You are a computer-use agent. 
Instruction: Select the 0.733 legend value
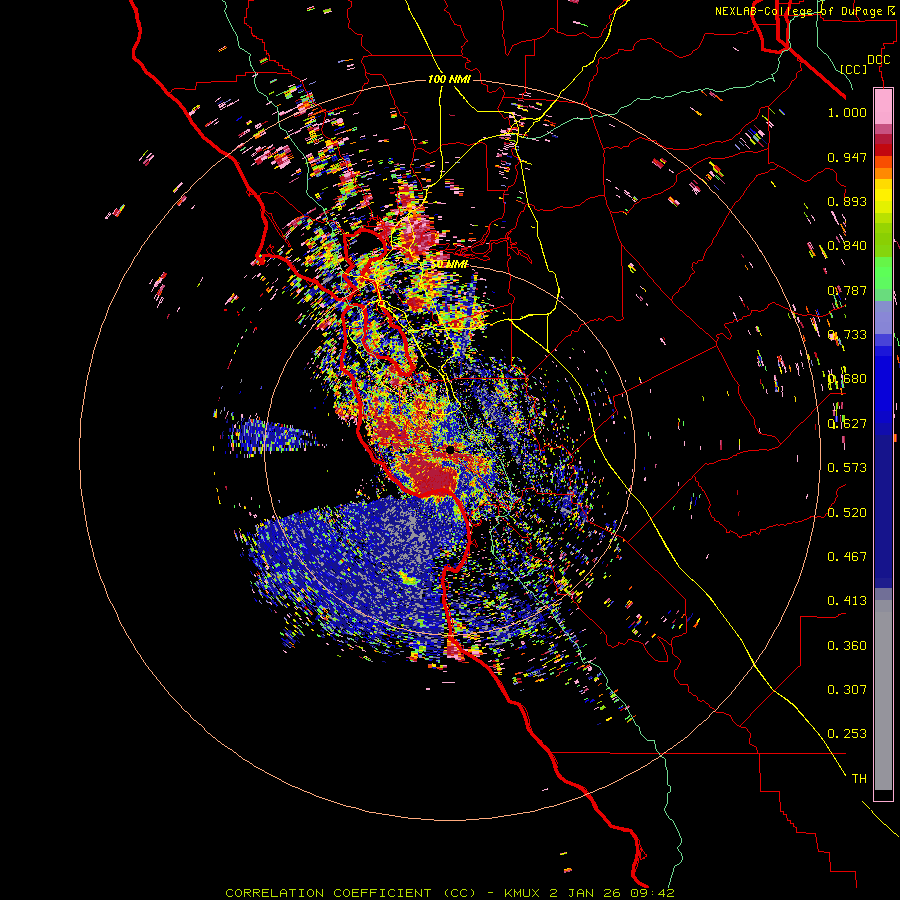click(x=847, y=335)
